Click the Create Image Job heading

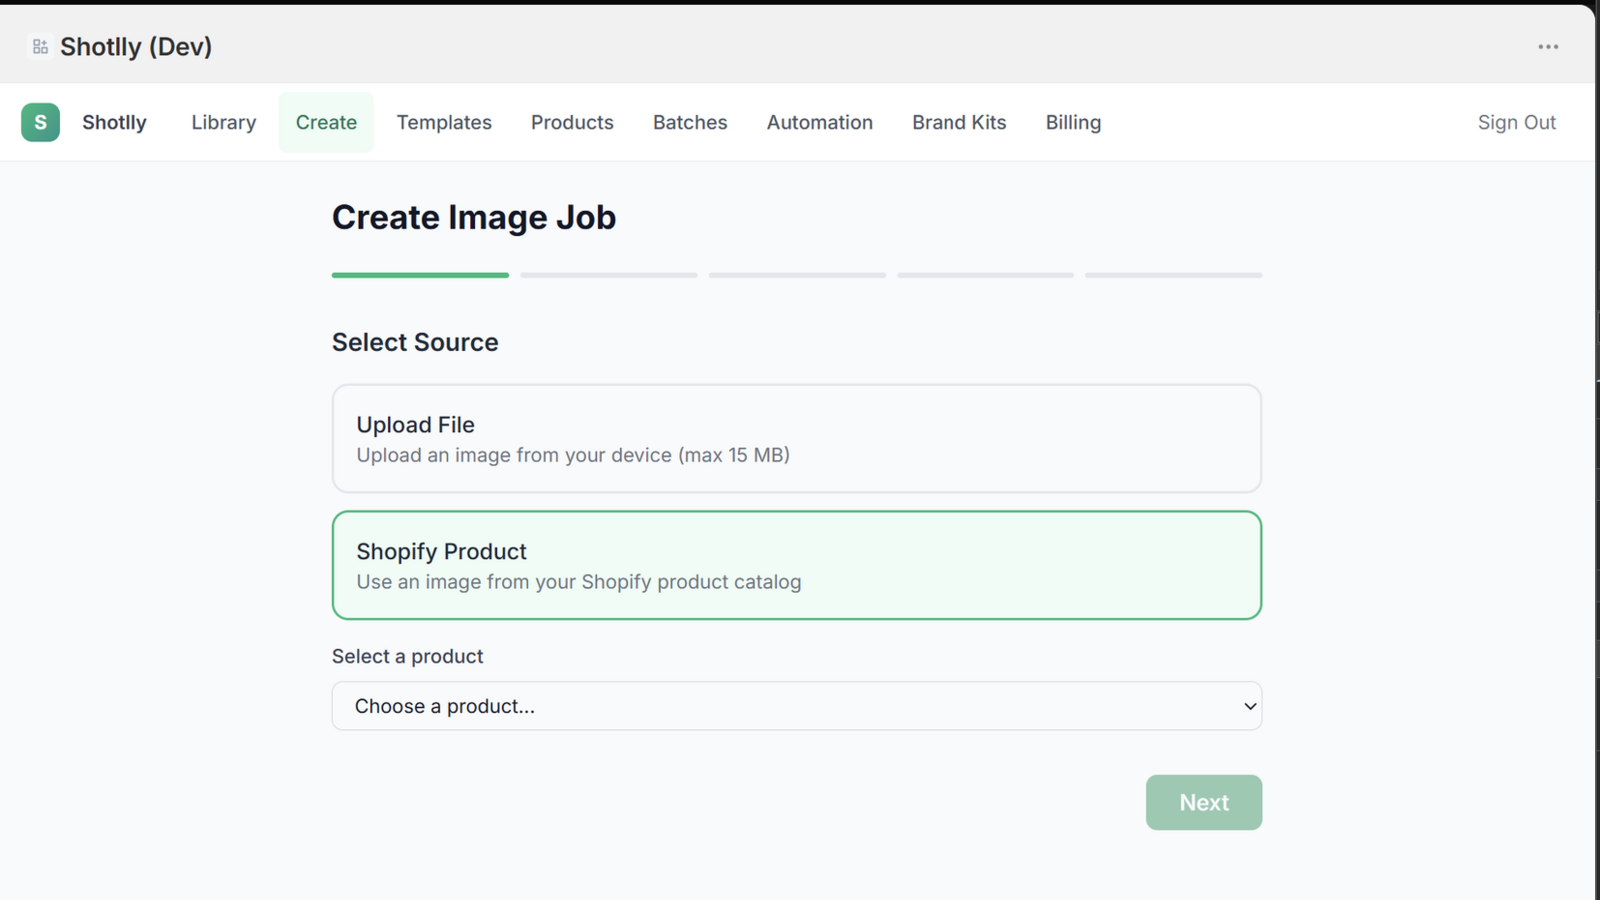pyautogui.click(x=474, y=217)
